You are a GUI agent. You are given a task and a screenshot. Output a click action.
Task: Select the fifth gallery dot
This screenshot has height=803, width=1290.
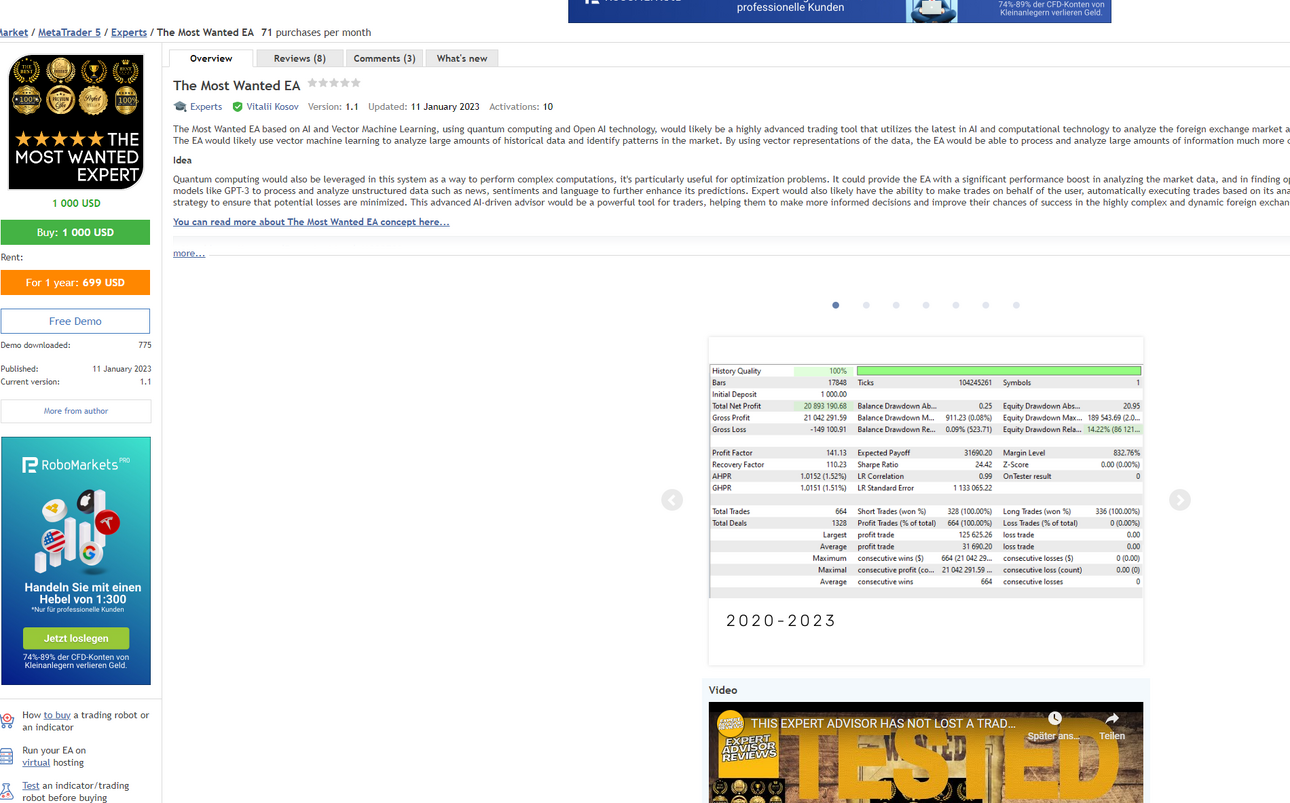956,305
